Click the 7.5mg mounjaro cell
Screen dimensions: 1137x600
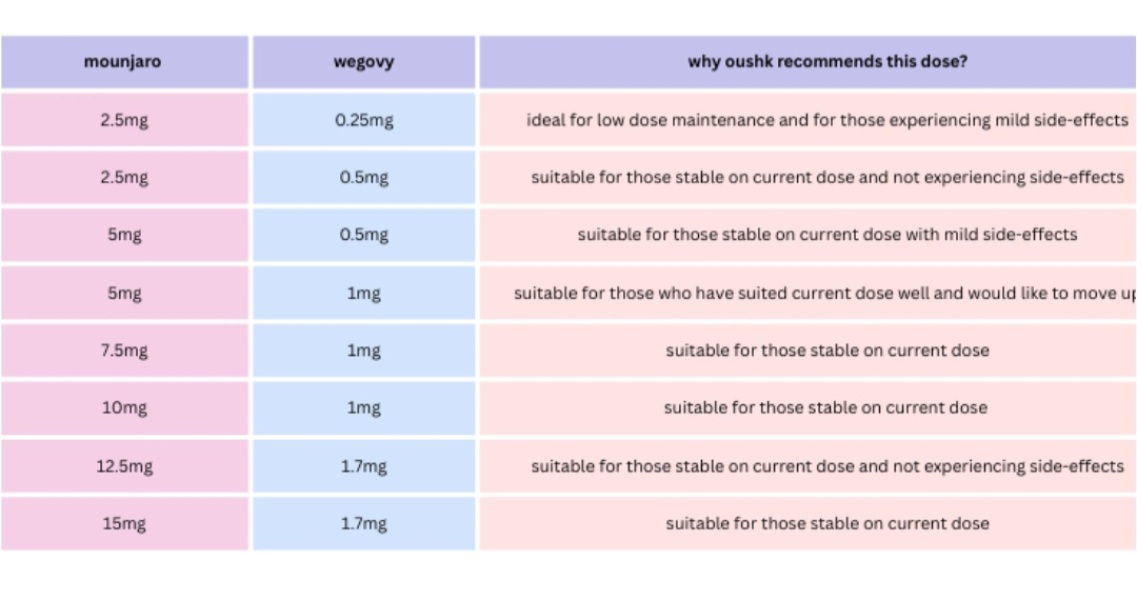(124, 351)
